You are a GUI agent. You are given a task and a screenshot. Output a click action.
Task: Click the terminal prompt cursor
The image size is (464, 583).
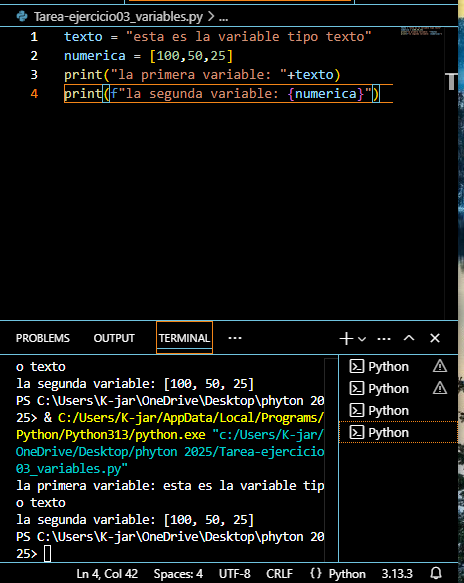pyautogui.click(x=48, y=554)
